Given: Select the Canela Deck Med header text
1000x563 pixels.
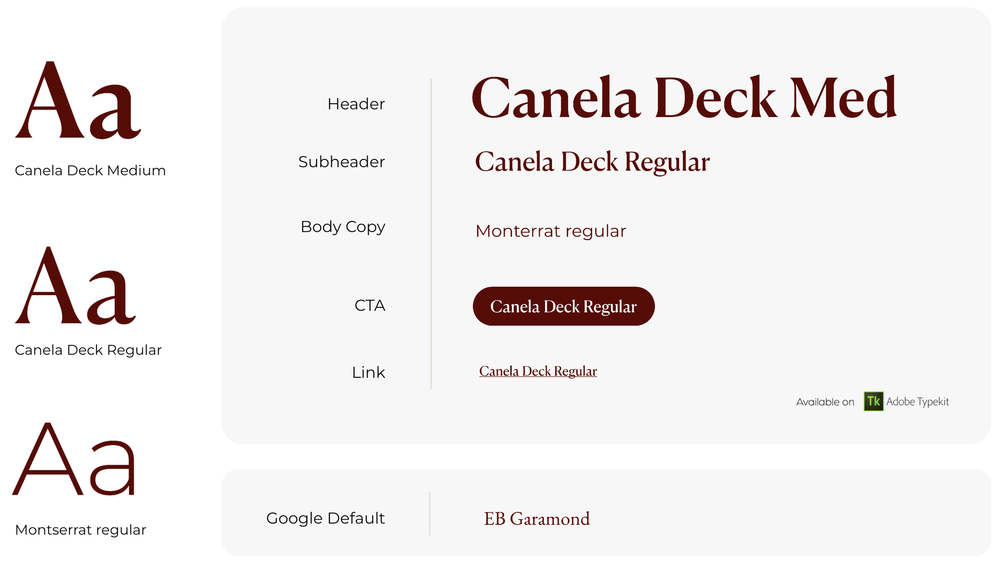Looking at the screenshot, I should pyautogui.click(x=684, y=98).
